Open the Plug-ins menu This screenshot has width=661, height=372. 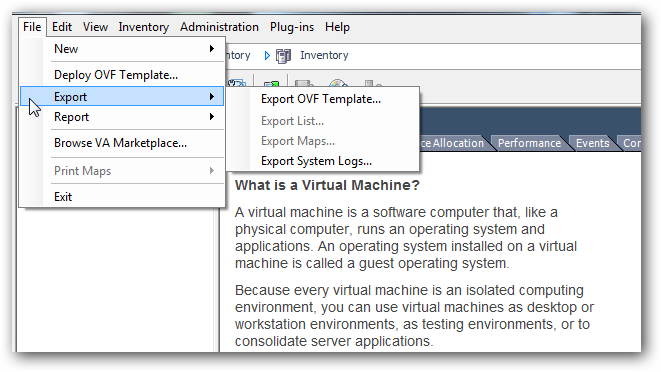(292, 27)
